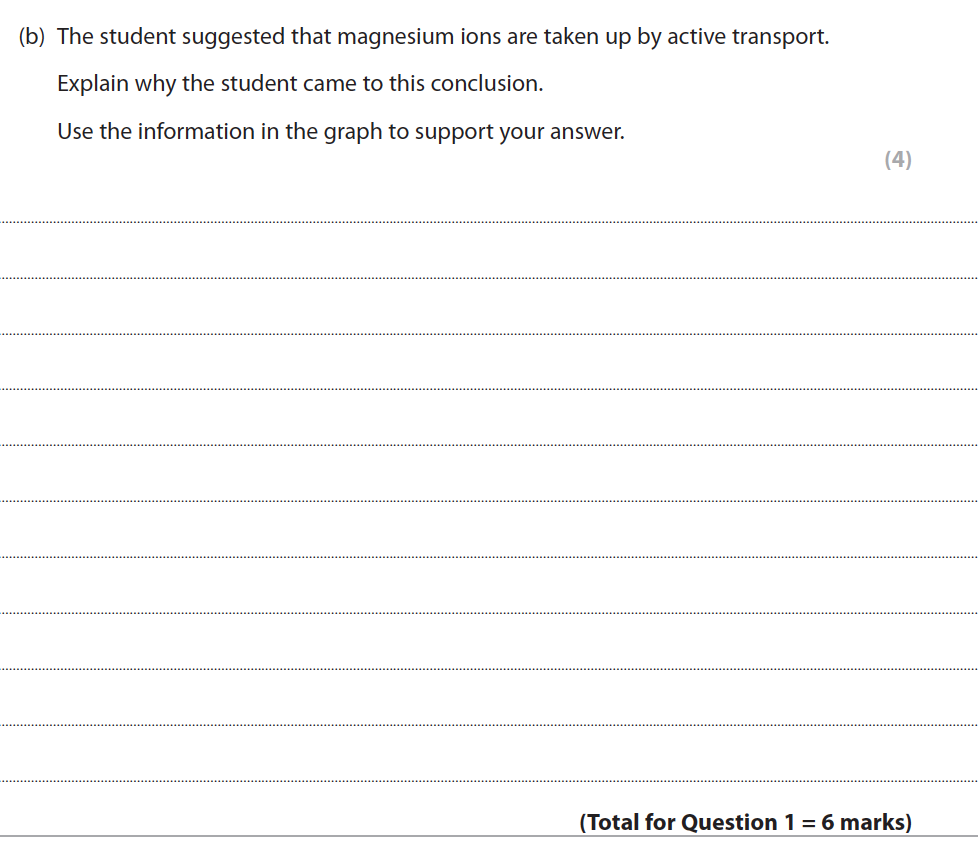Image resolution: width=978 pixels, height=868 pixels.
Task: Click the "Explain why the student" instruction line
Action: [300, 84]
